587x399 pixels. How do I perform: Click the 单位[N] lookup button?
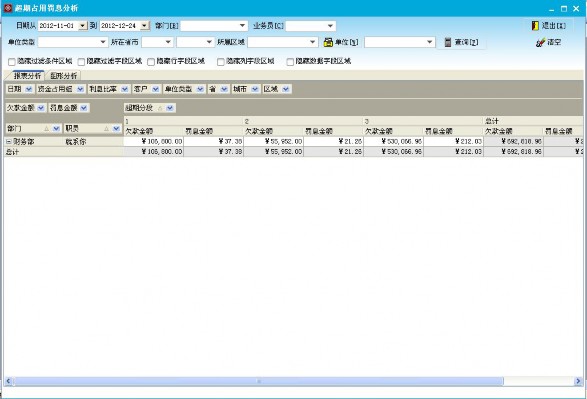pos(341,42)
